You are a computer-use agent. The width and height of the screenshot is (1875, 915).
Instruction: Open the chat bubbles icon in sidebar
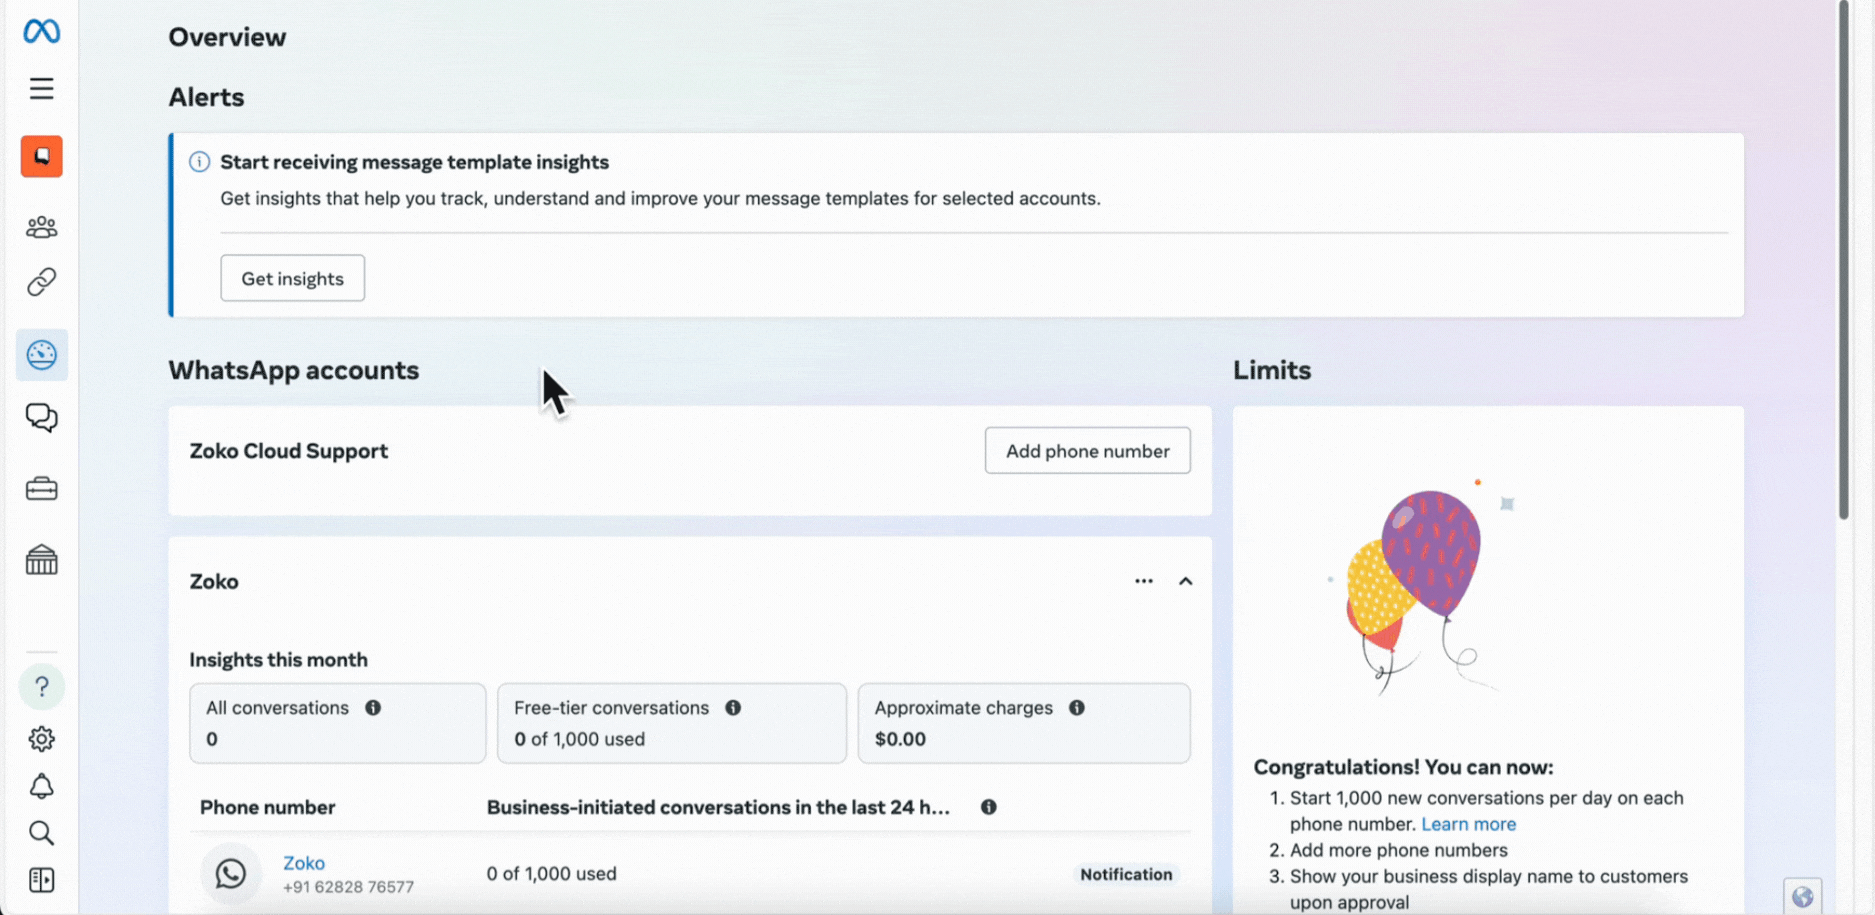pos(41,417)
